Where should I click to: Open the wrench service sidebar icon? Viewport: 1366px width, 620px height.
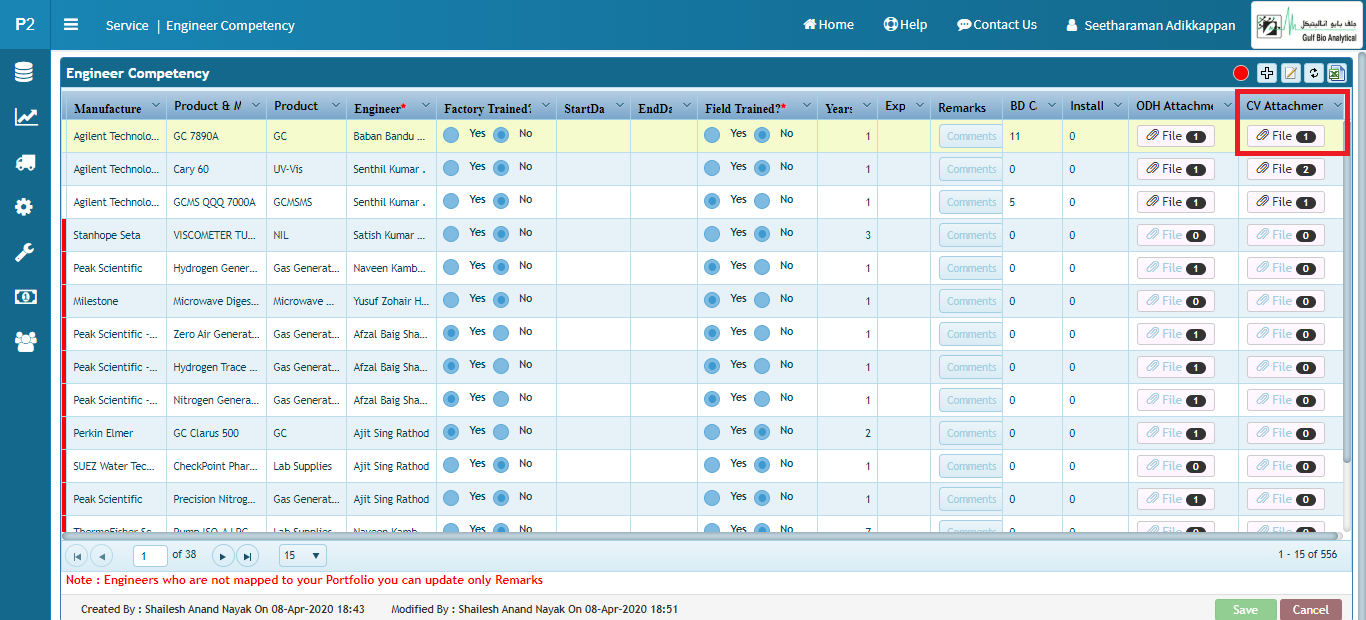click(x=25, y=252)
